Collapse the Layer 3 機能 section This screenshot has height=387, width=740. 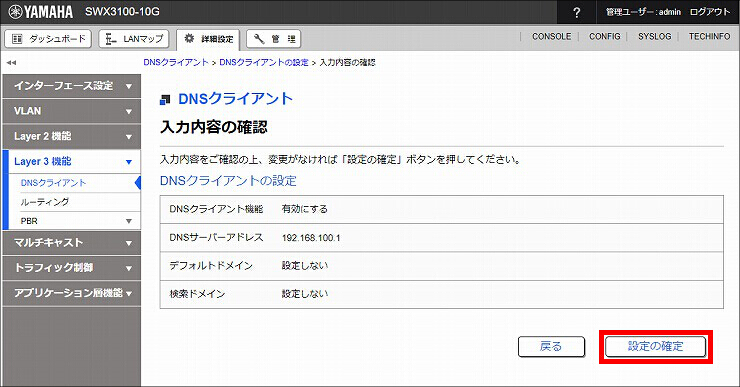click(x=71, y=161)
